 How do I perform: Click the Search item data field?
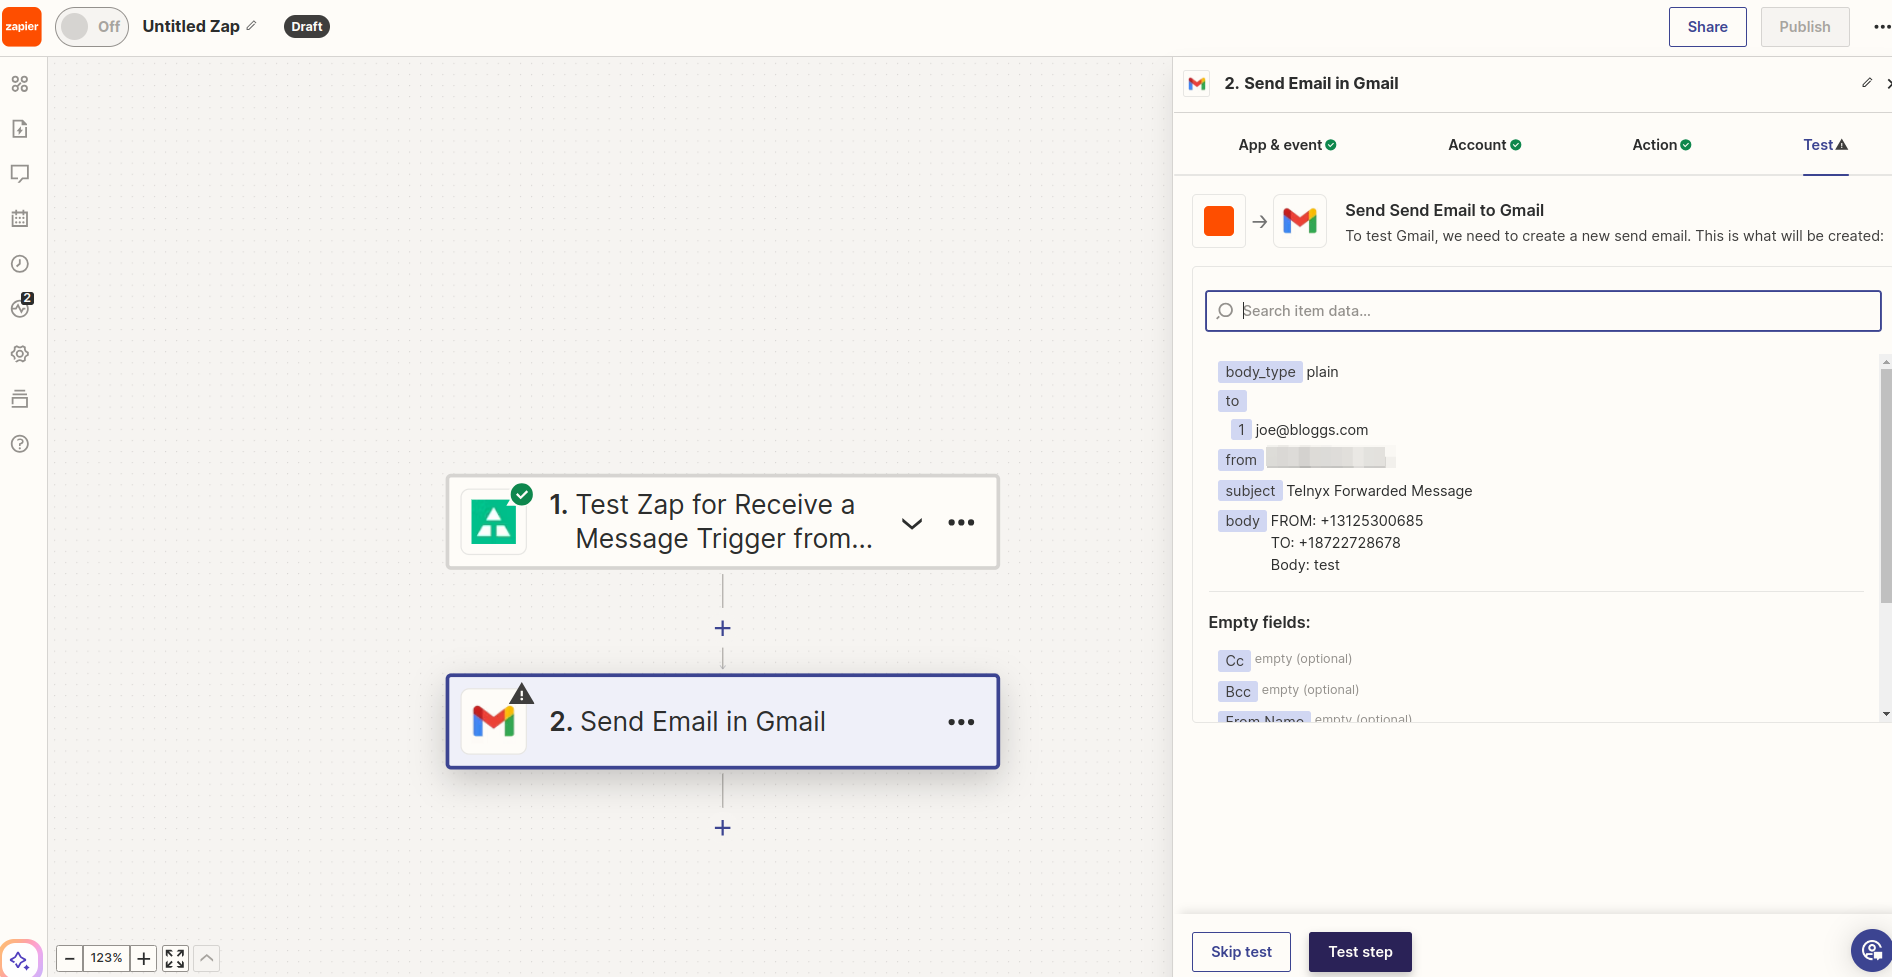tap(1542, 311)
